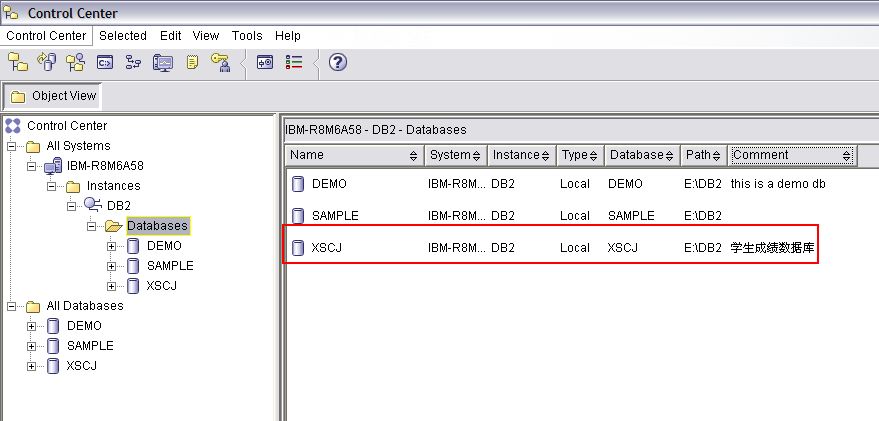Collapse the DB2 instance node
The height and width of the screenshot is (421, 879).
click(71, 206)
